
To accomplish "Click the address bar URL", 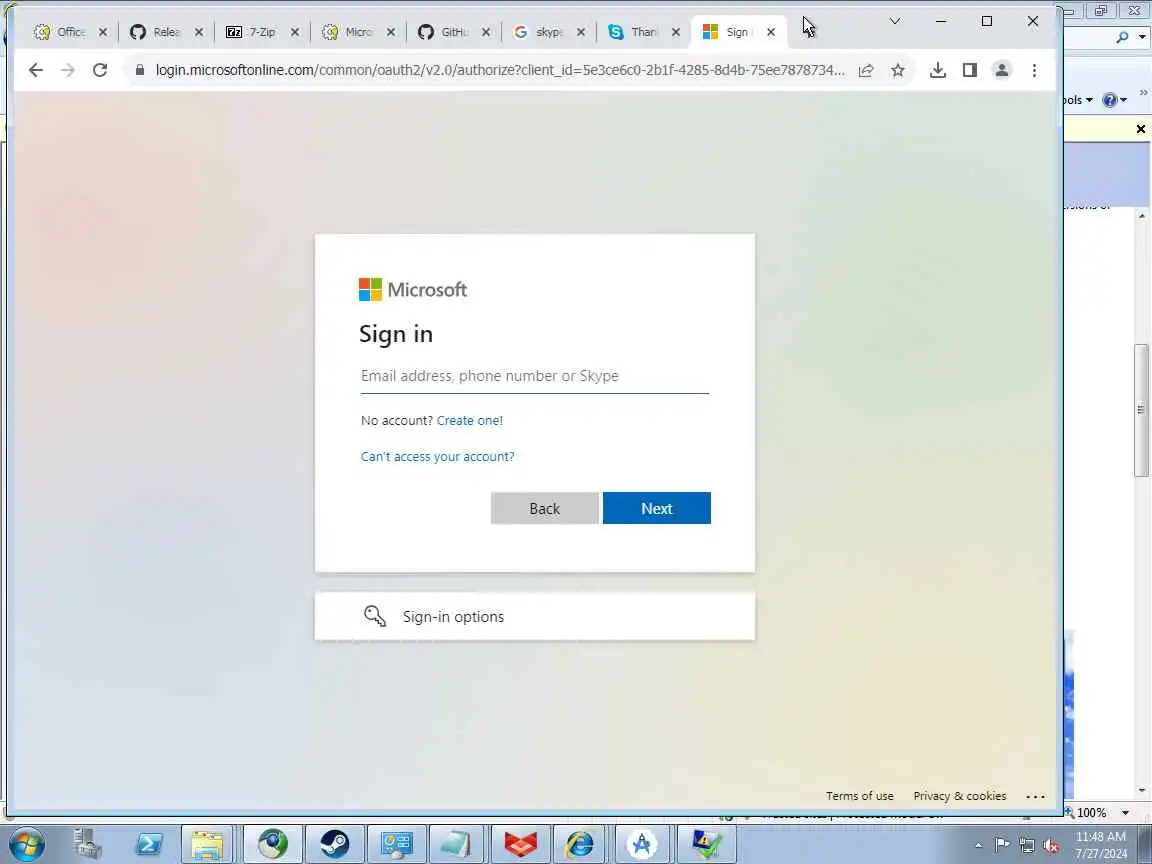I will [x=500, y=71].
